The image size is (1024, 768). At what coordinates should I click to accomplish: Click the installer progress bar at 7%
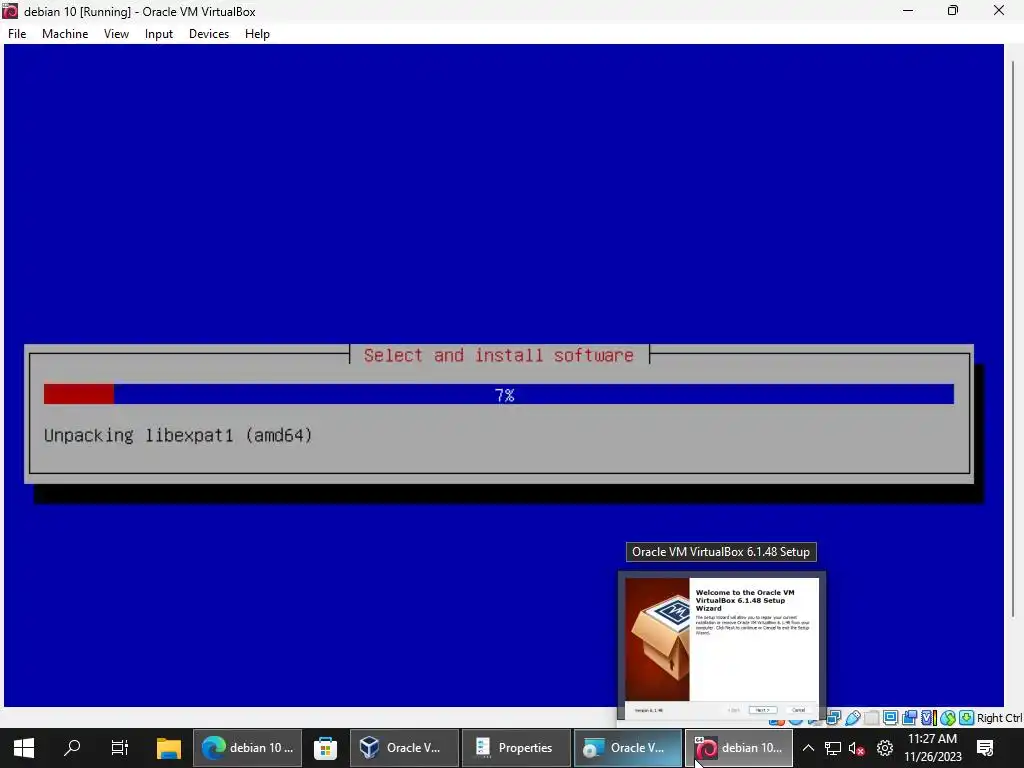tap(498, 394)
